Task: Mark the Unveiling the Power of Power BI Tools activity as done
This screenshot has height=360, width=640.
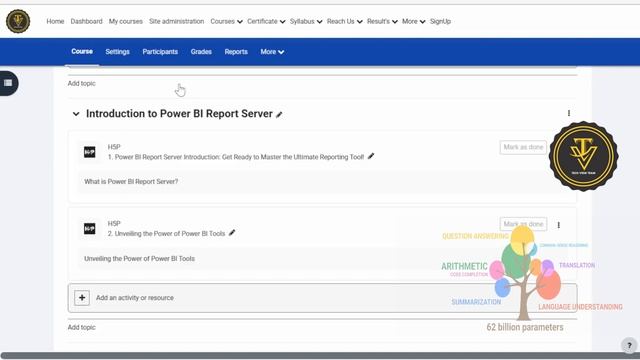Action: 523,224
